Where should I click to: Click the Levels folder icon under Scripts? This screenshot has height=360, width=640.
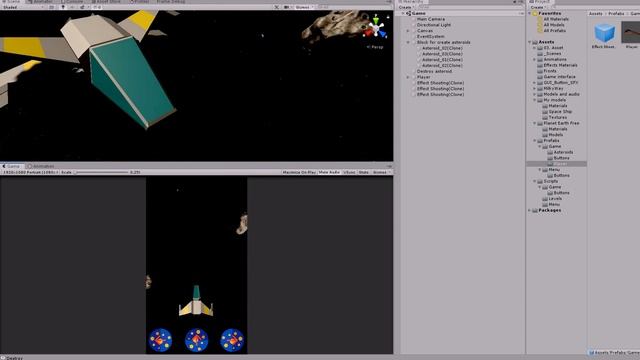(545, 198)
